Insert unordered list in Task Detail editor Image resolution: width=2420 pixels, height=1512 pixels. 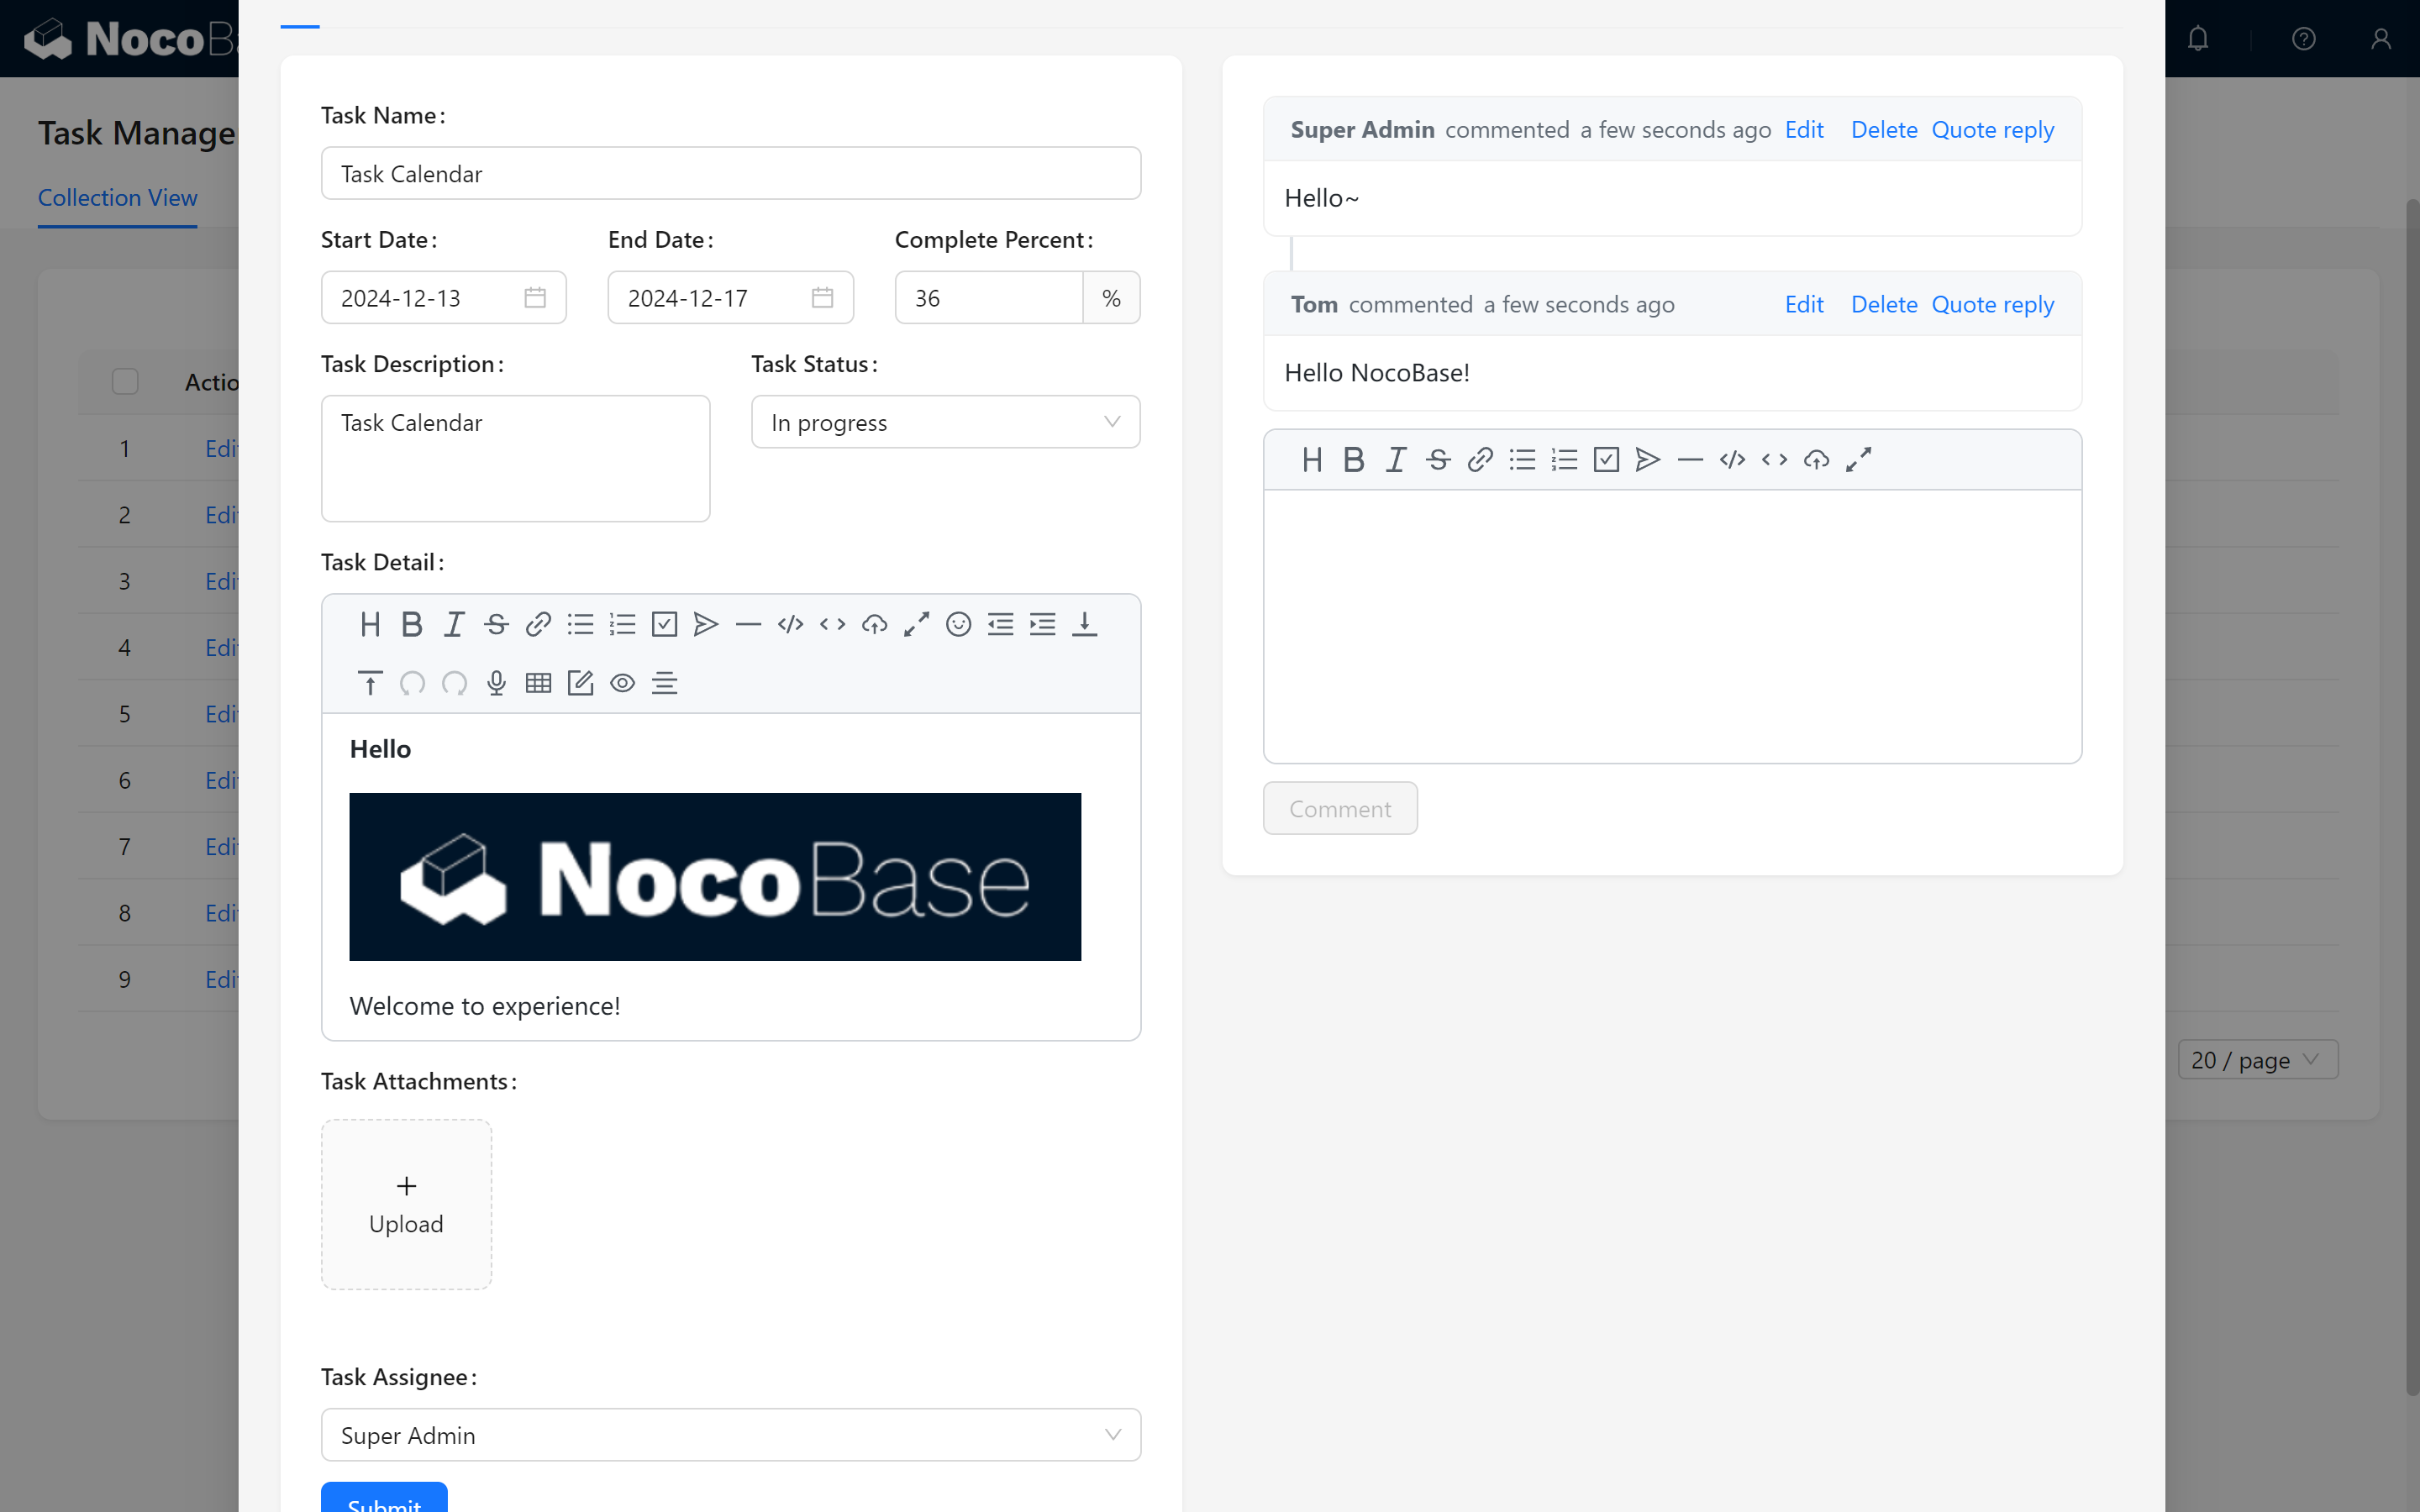click(580, 625)
